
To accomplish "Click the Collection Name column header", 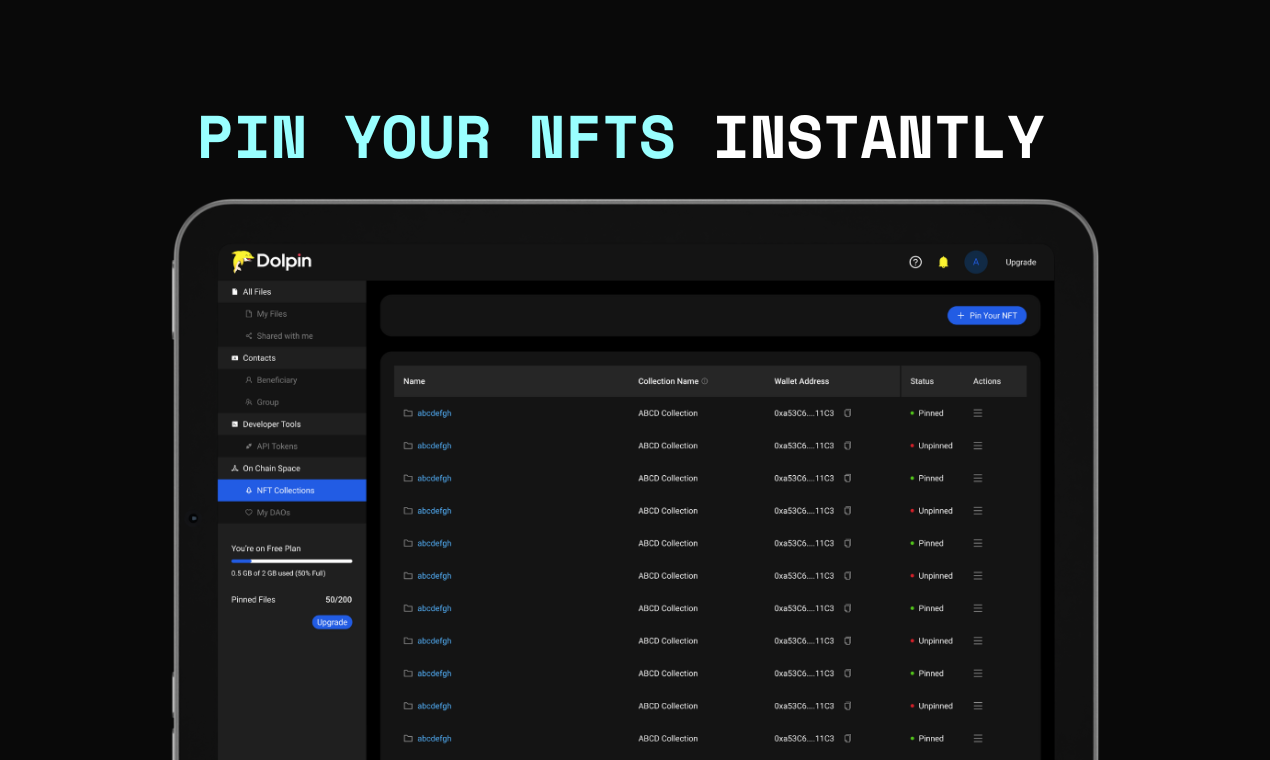I will coord(668,381).
